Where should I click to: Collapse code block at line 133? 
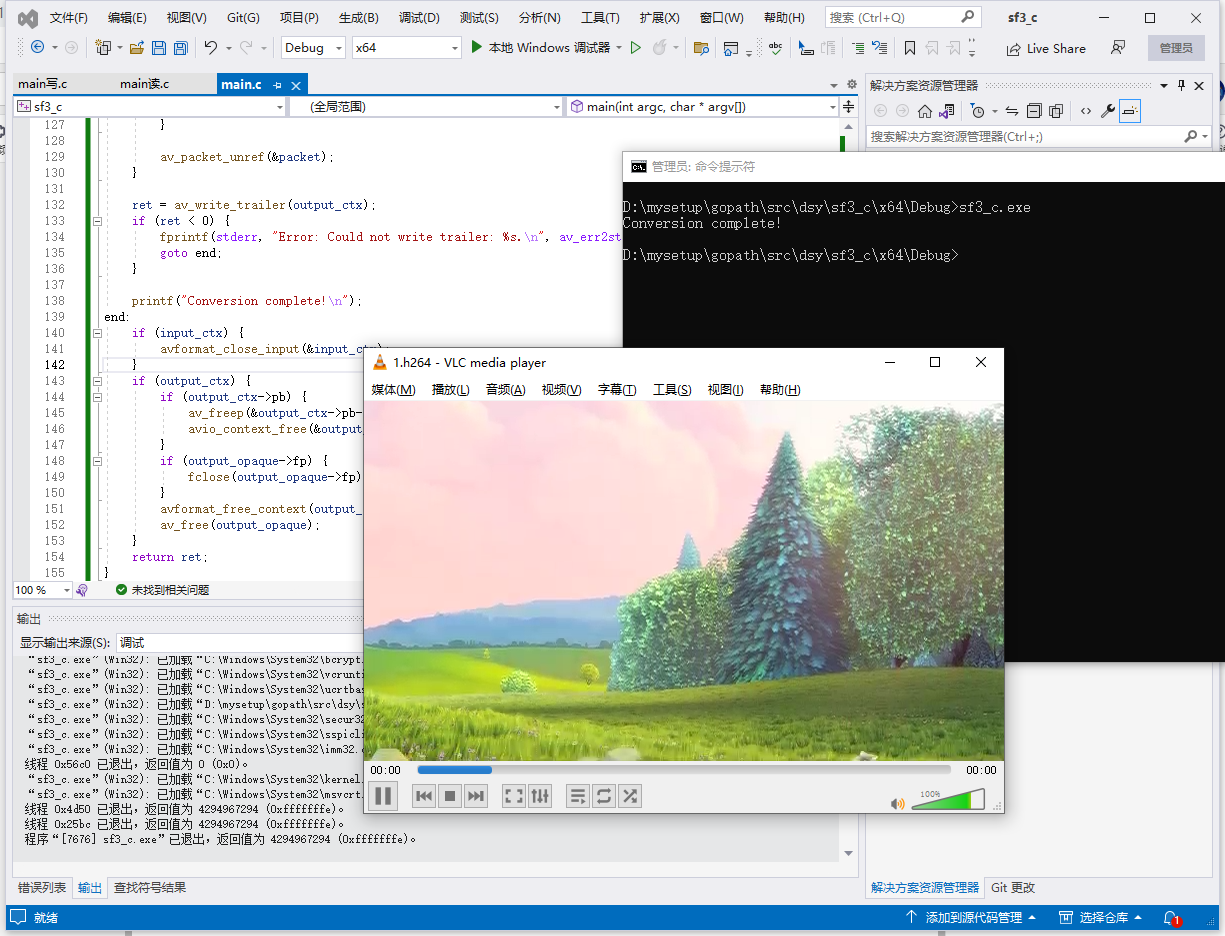click(x=95, y=221)
